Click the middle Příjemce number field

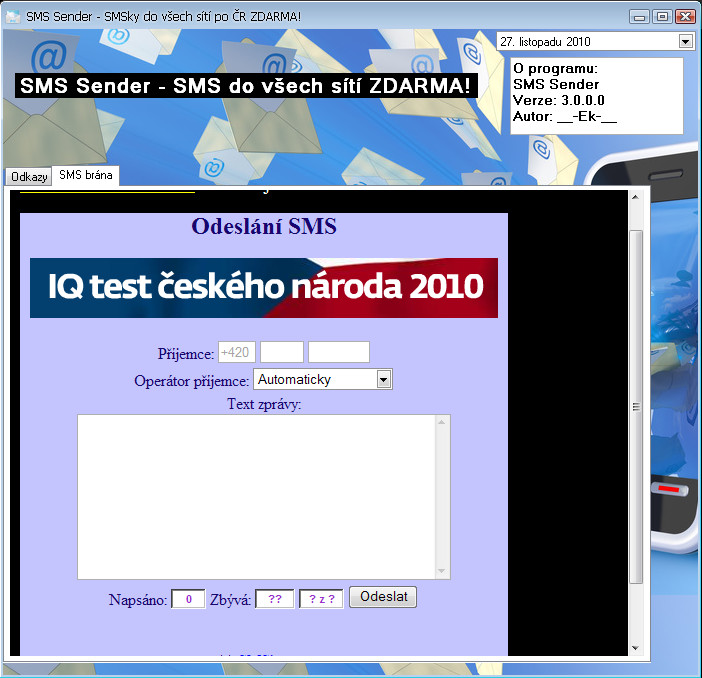coord(282,352)
